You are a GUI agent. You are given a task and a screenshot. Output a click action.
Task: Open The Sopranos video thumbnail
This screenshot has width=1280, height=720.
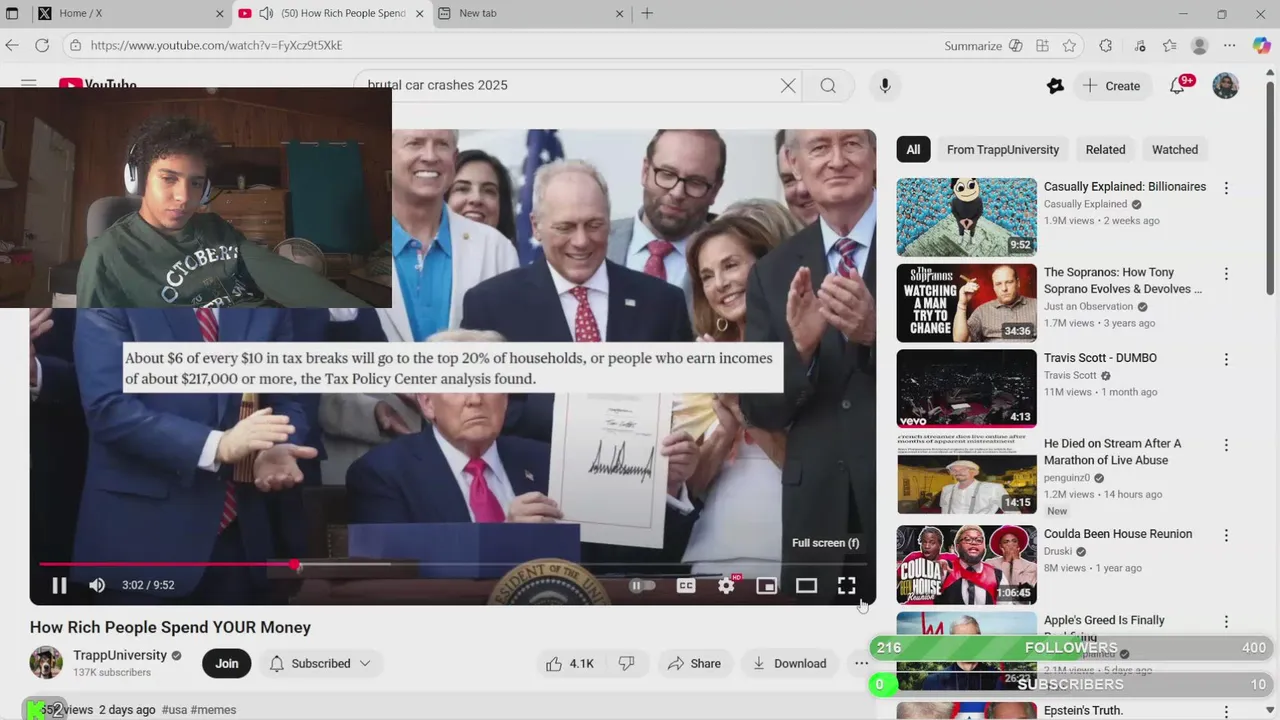[x=966, y=303]
